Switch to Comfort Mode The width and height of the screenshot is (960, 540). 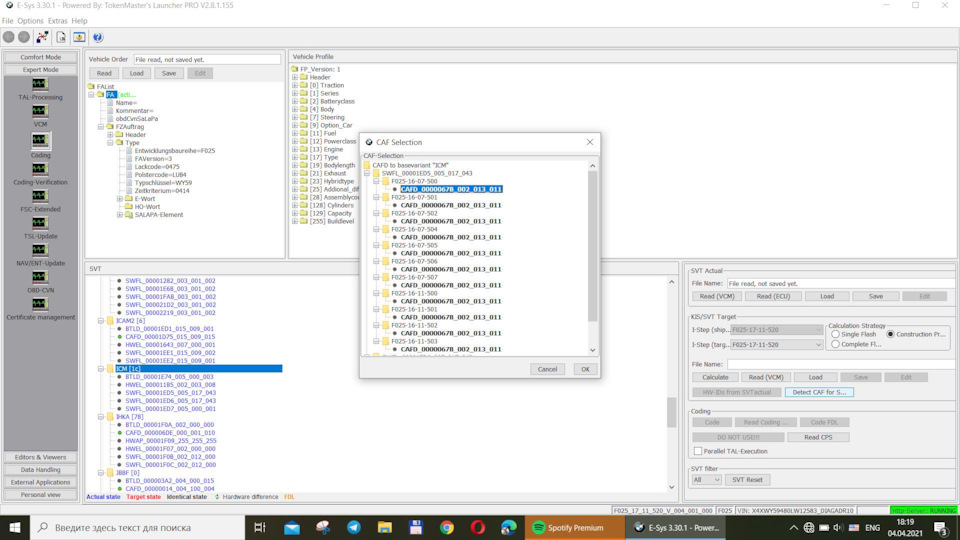[40, 57]
